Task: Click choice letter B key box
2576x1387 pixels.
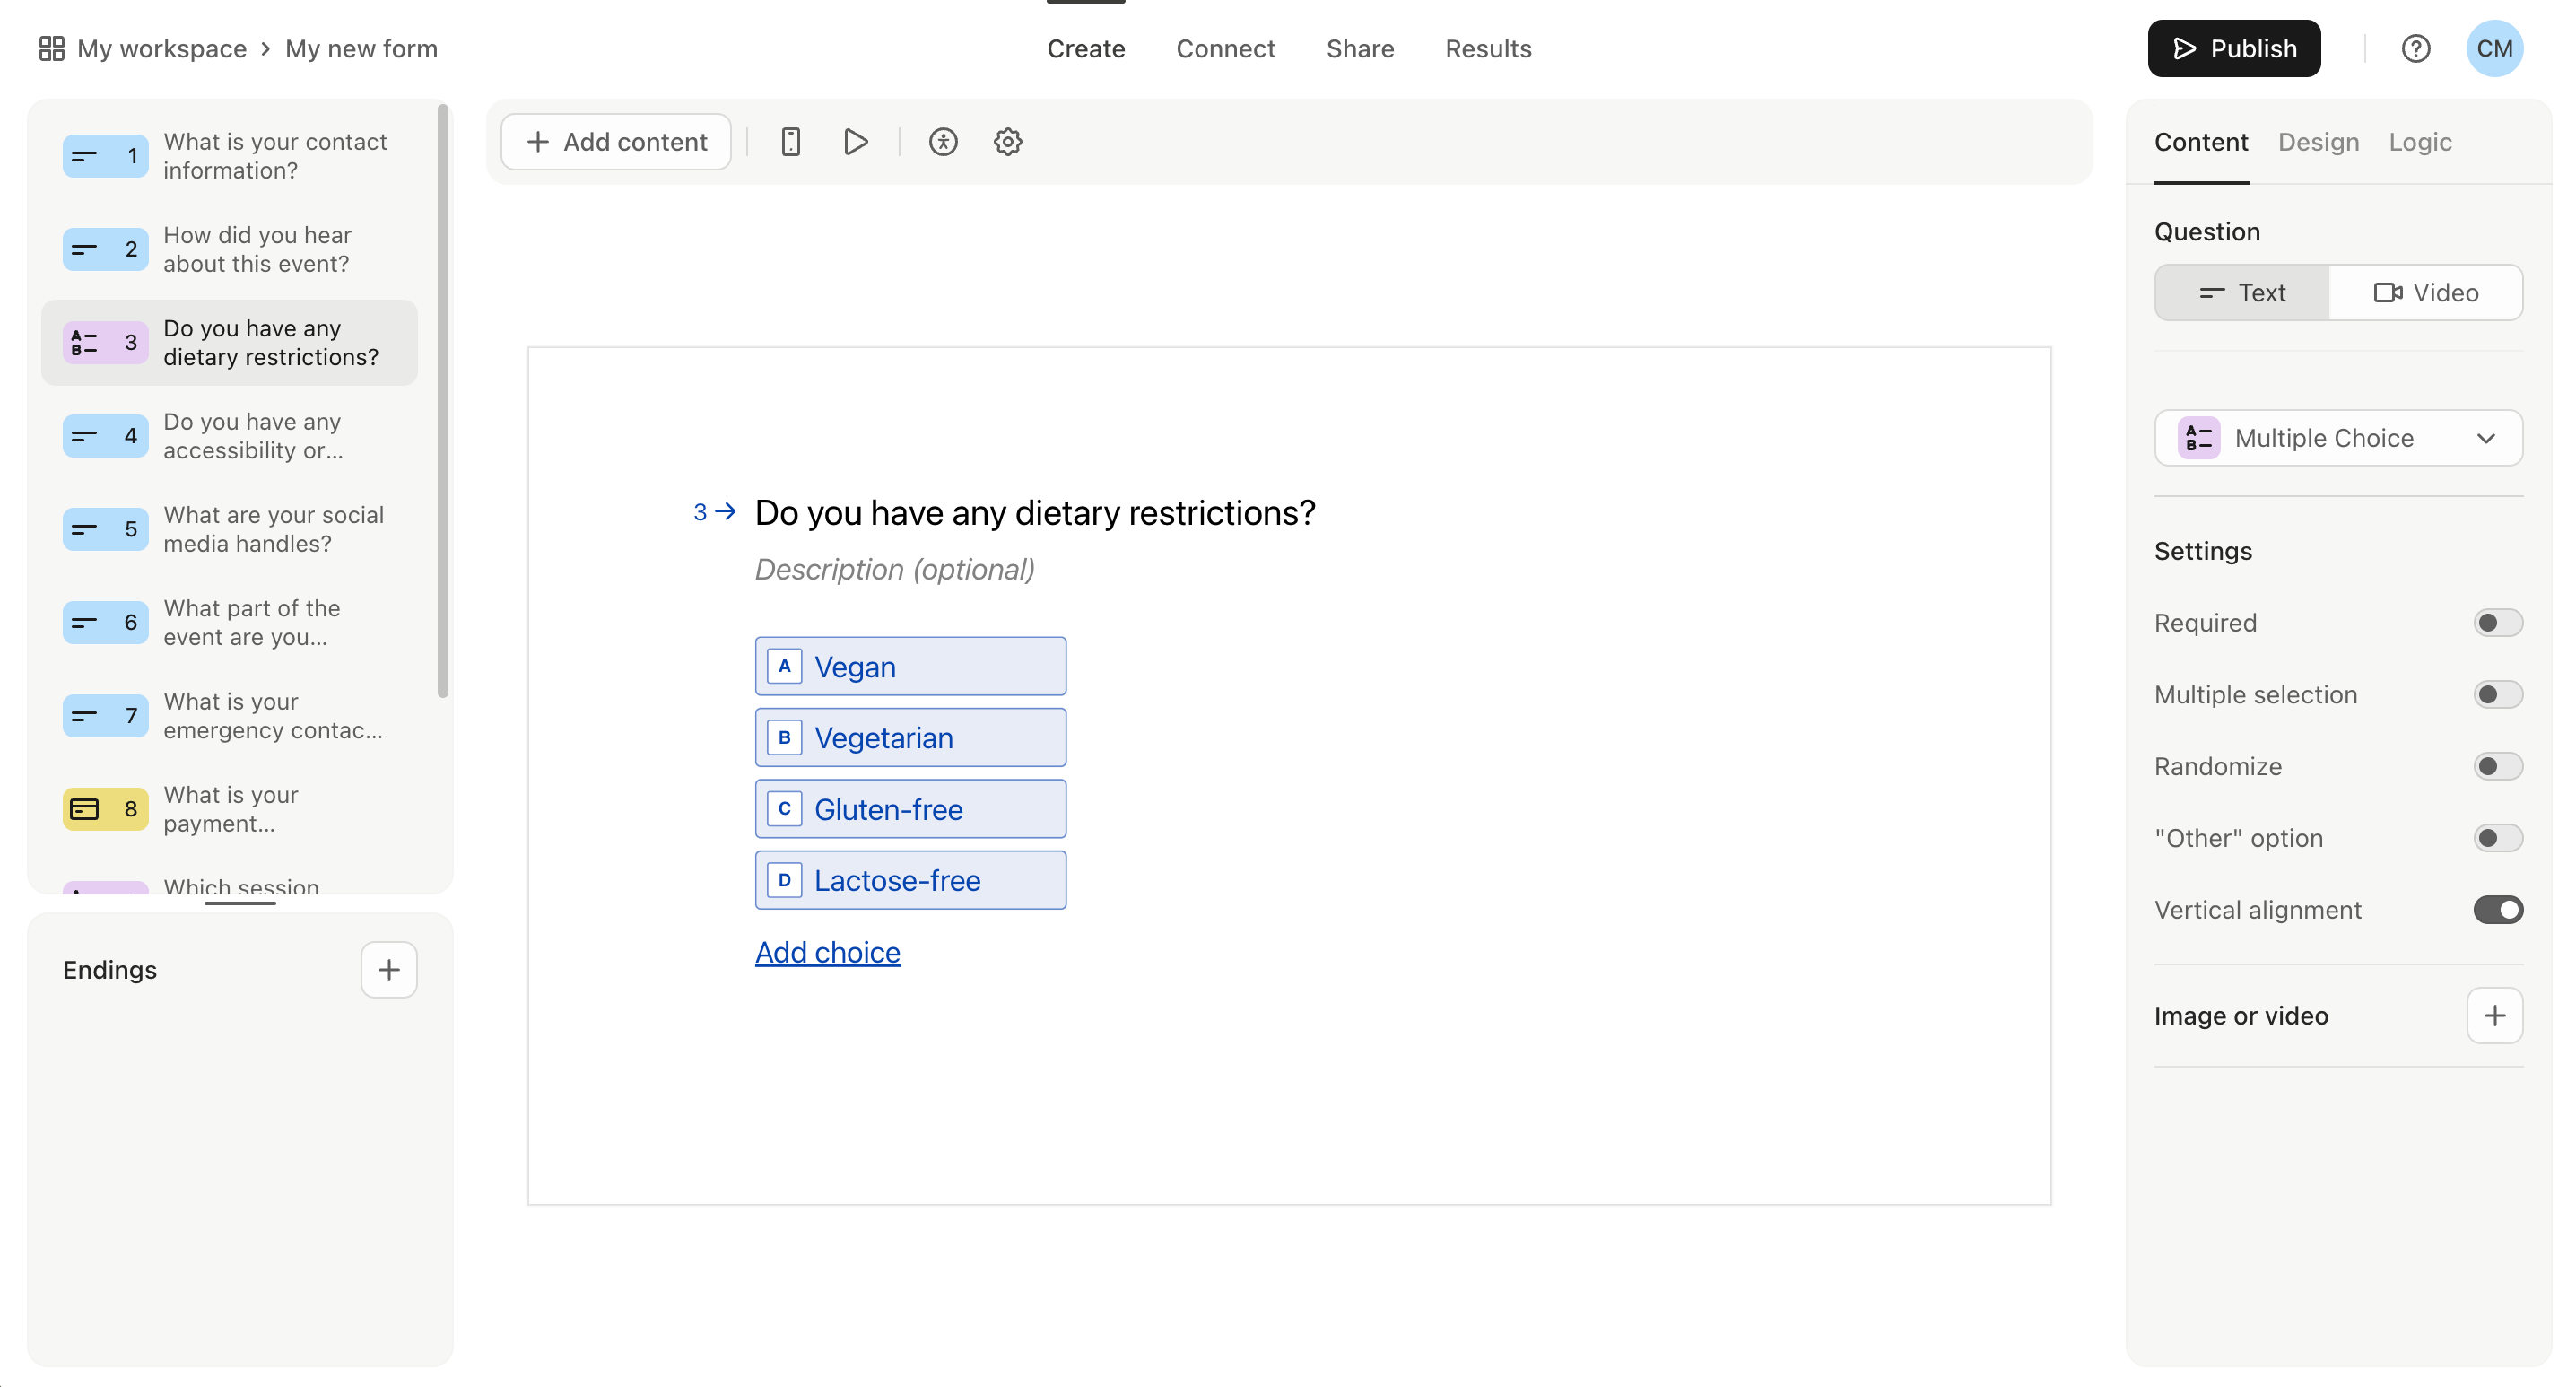Action: (784, 737)
